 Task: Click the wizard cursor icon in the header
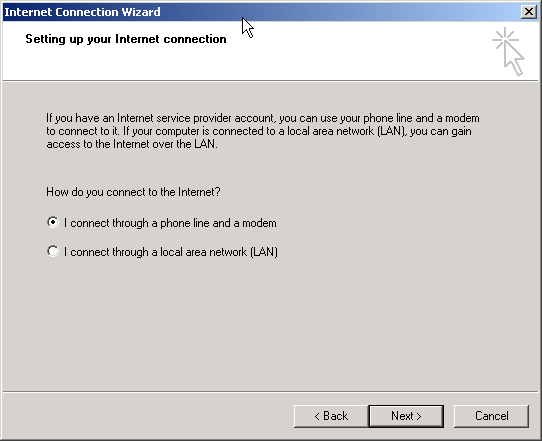tap(508, 51)
